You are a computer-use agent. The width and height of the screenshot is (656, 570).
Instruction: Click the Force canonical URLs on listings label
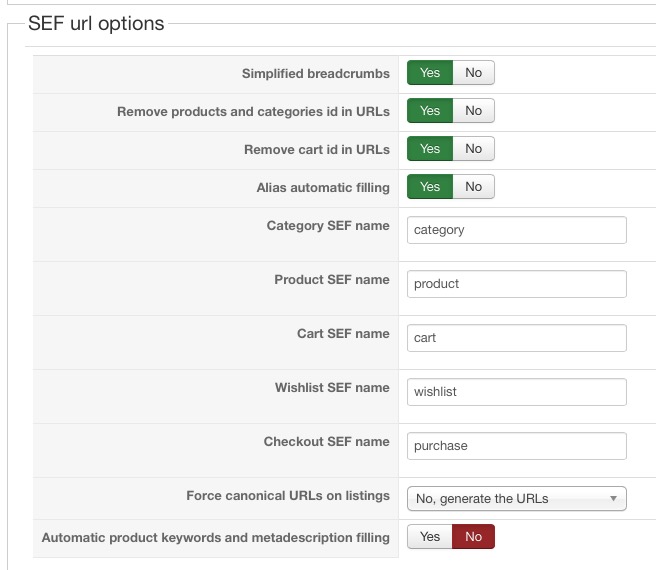pos(288,496)
